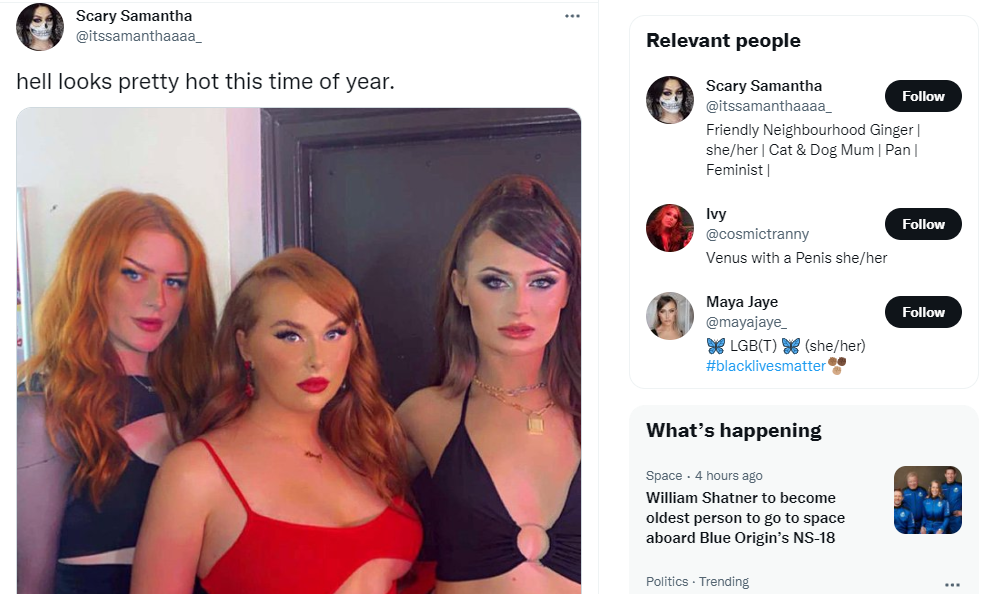Open the William Shatner Blue Origin news story

pos(745,517)
